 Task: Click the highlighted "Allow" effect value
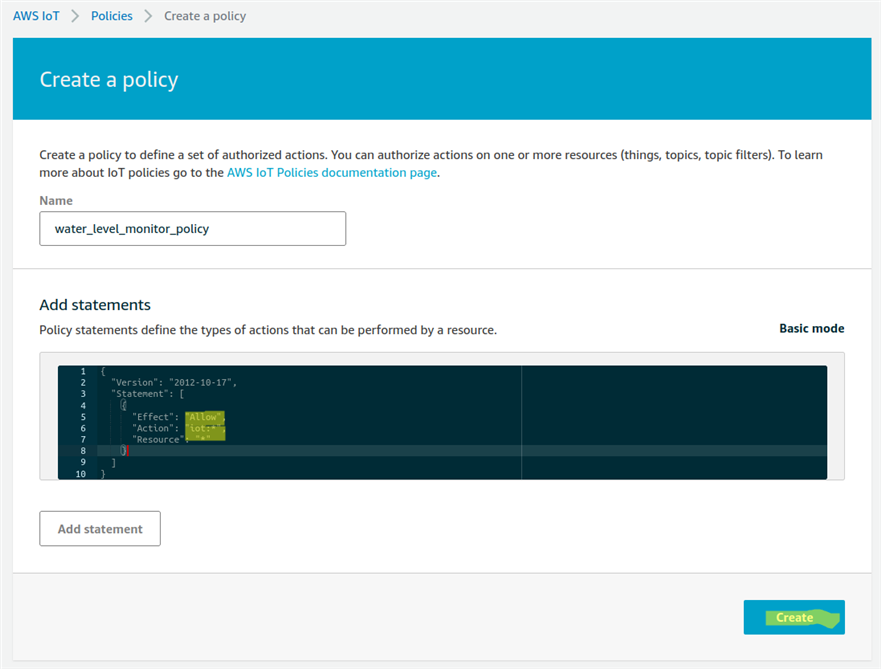205,417
